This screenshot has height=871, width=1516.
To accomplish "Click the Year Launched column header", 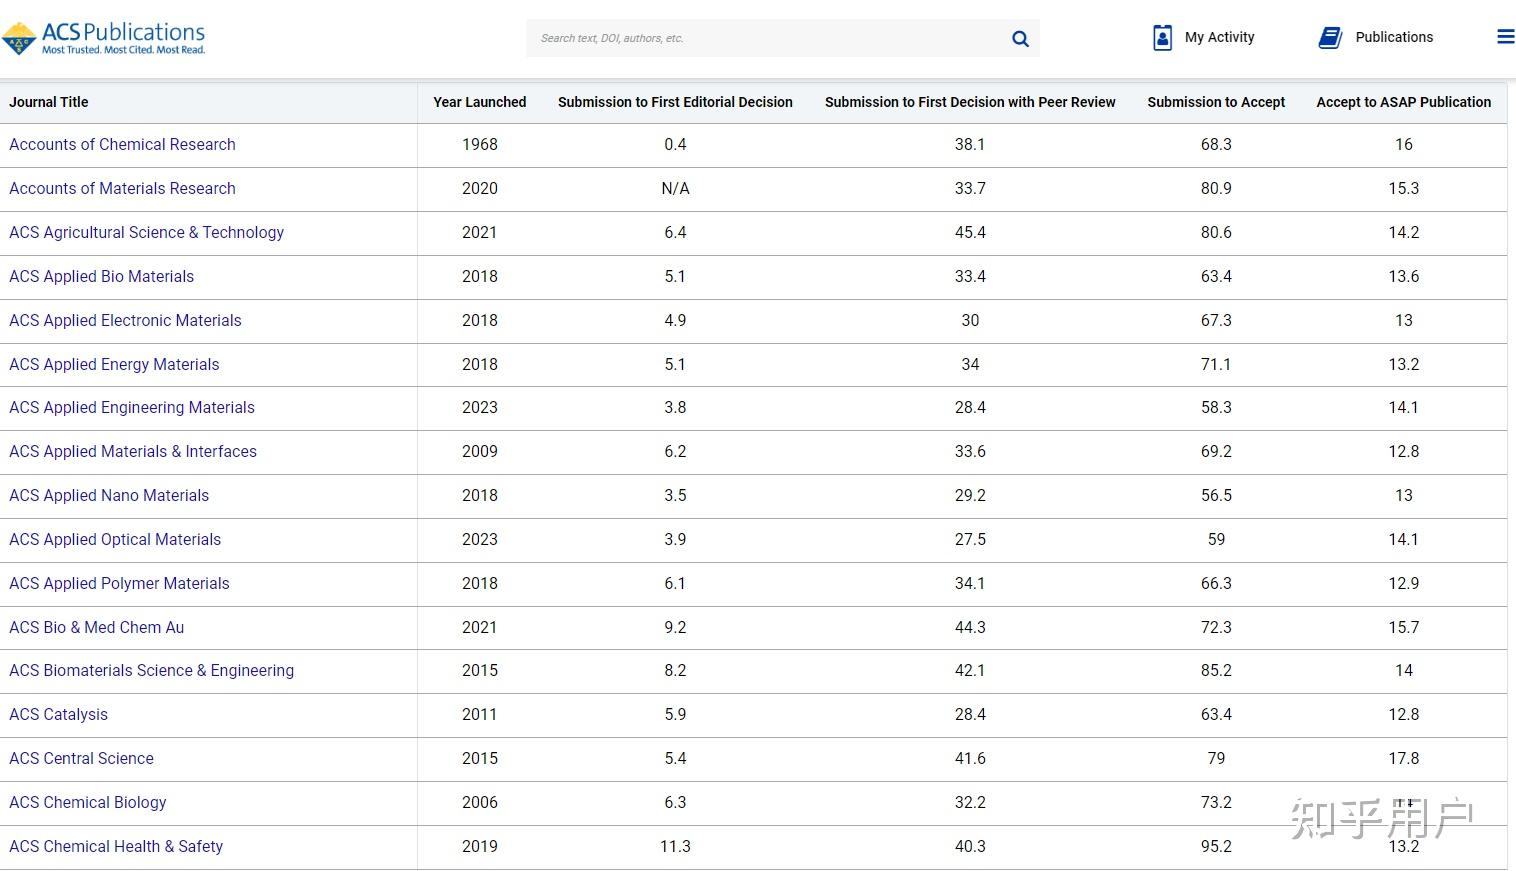I will point(479,102).
